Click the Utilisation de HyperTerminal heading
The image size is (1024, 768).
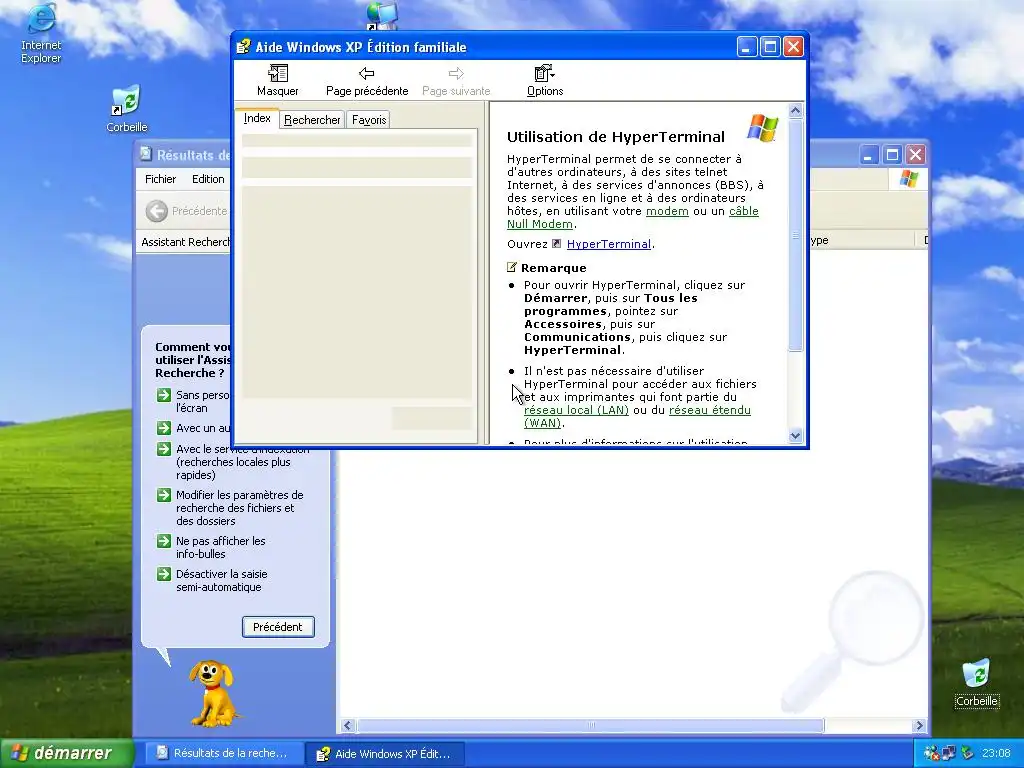(x=616, y=136)
